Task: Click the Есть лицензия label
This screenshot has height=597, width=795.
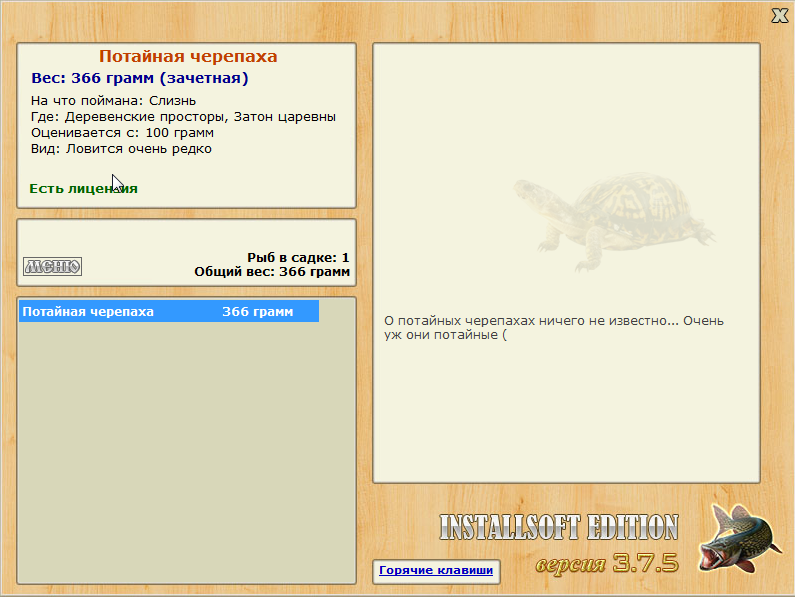Action: (84, 189)
